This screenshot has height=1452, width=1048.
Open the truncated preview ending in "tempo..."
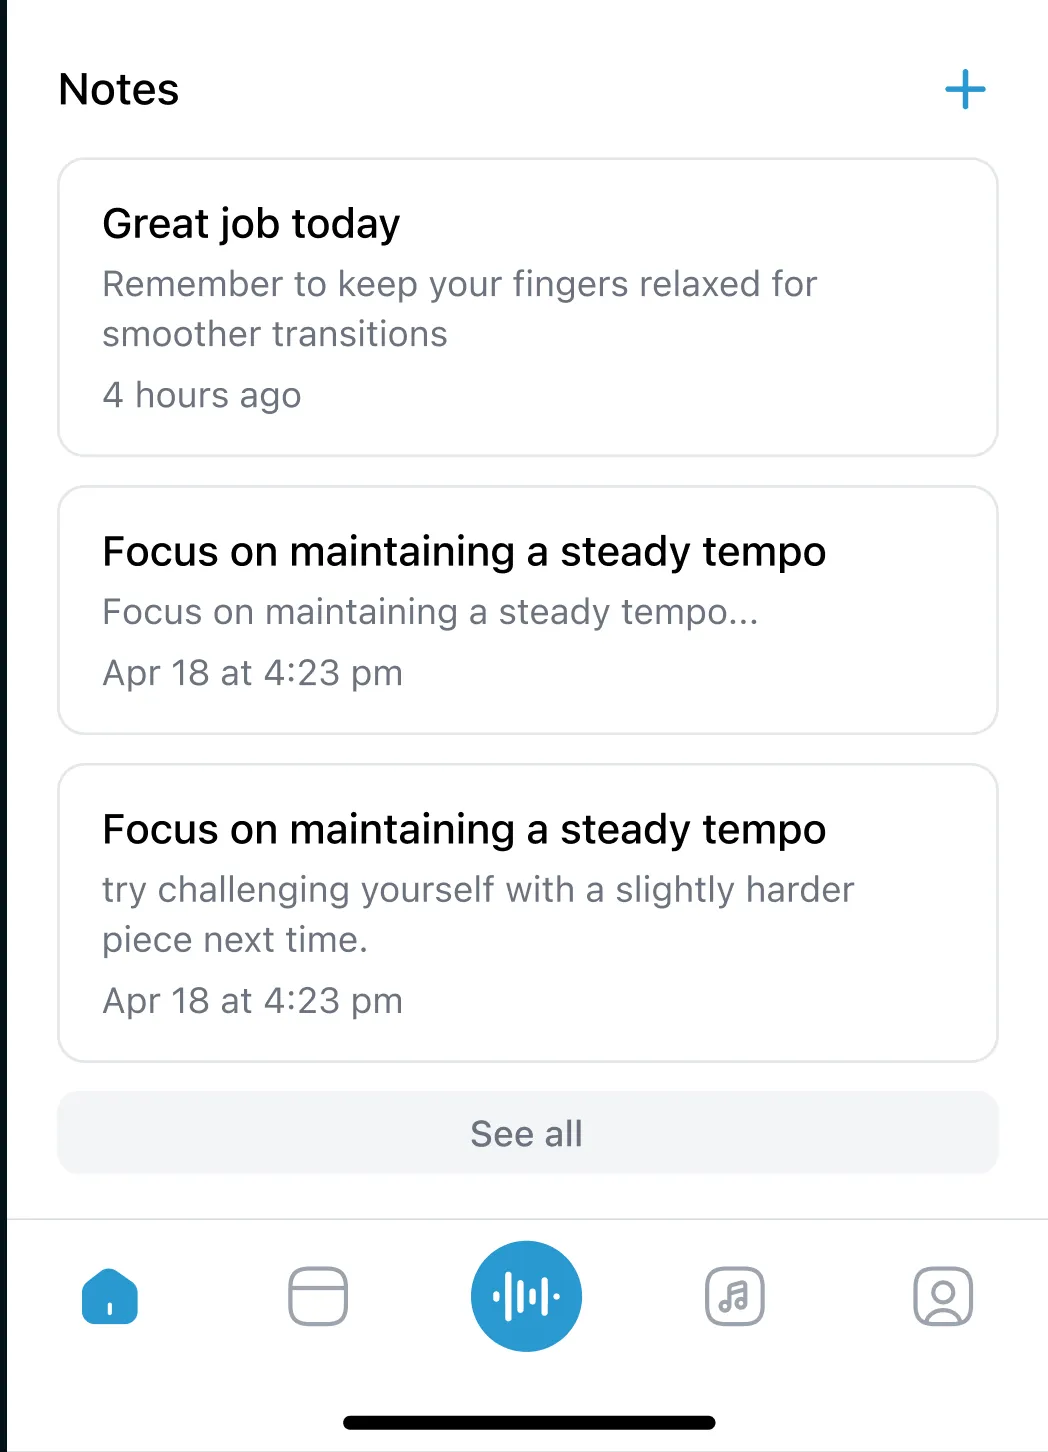[431, 612]
